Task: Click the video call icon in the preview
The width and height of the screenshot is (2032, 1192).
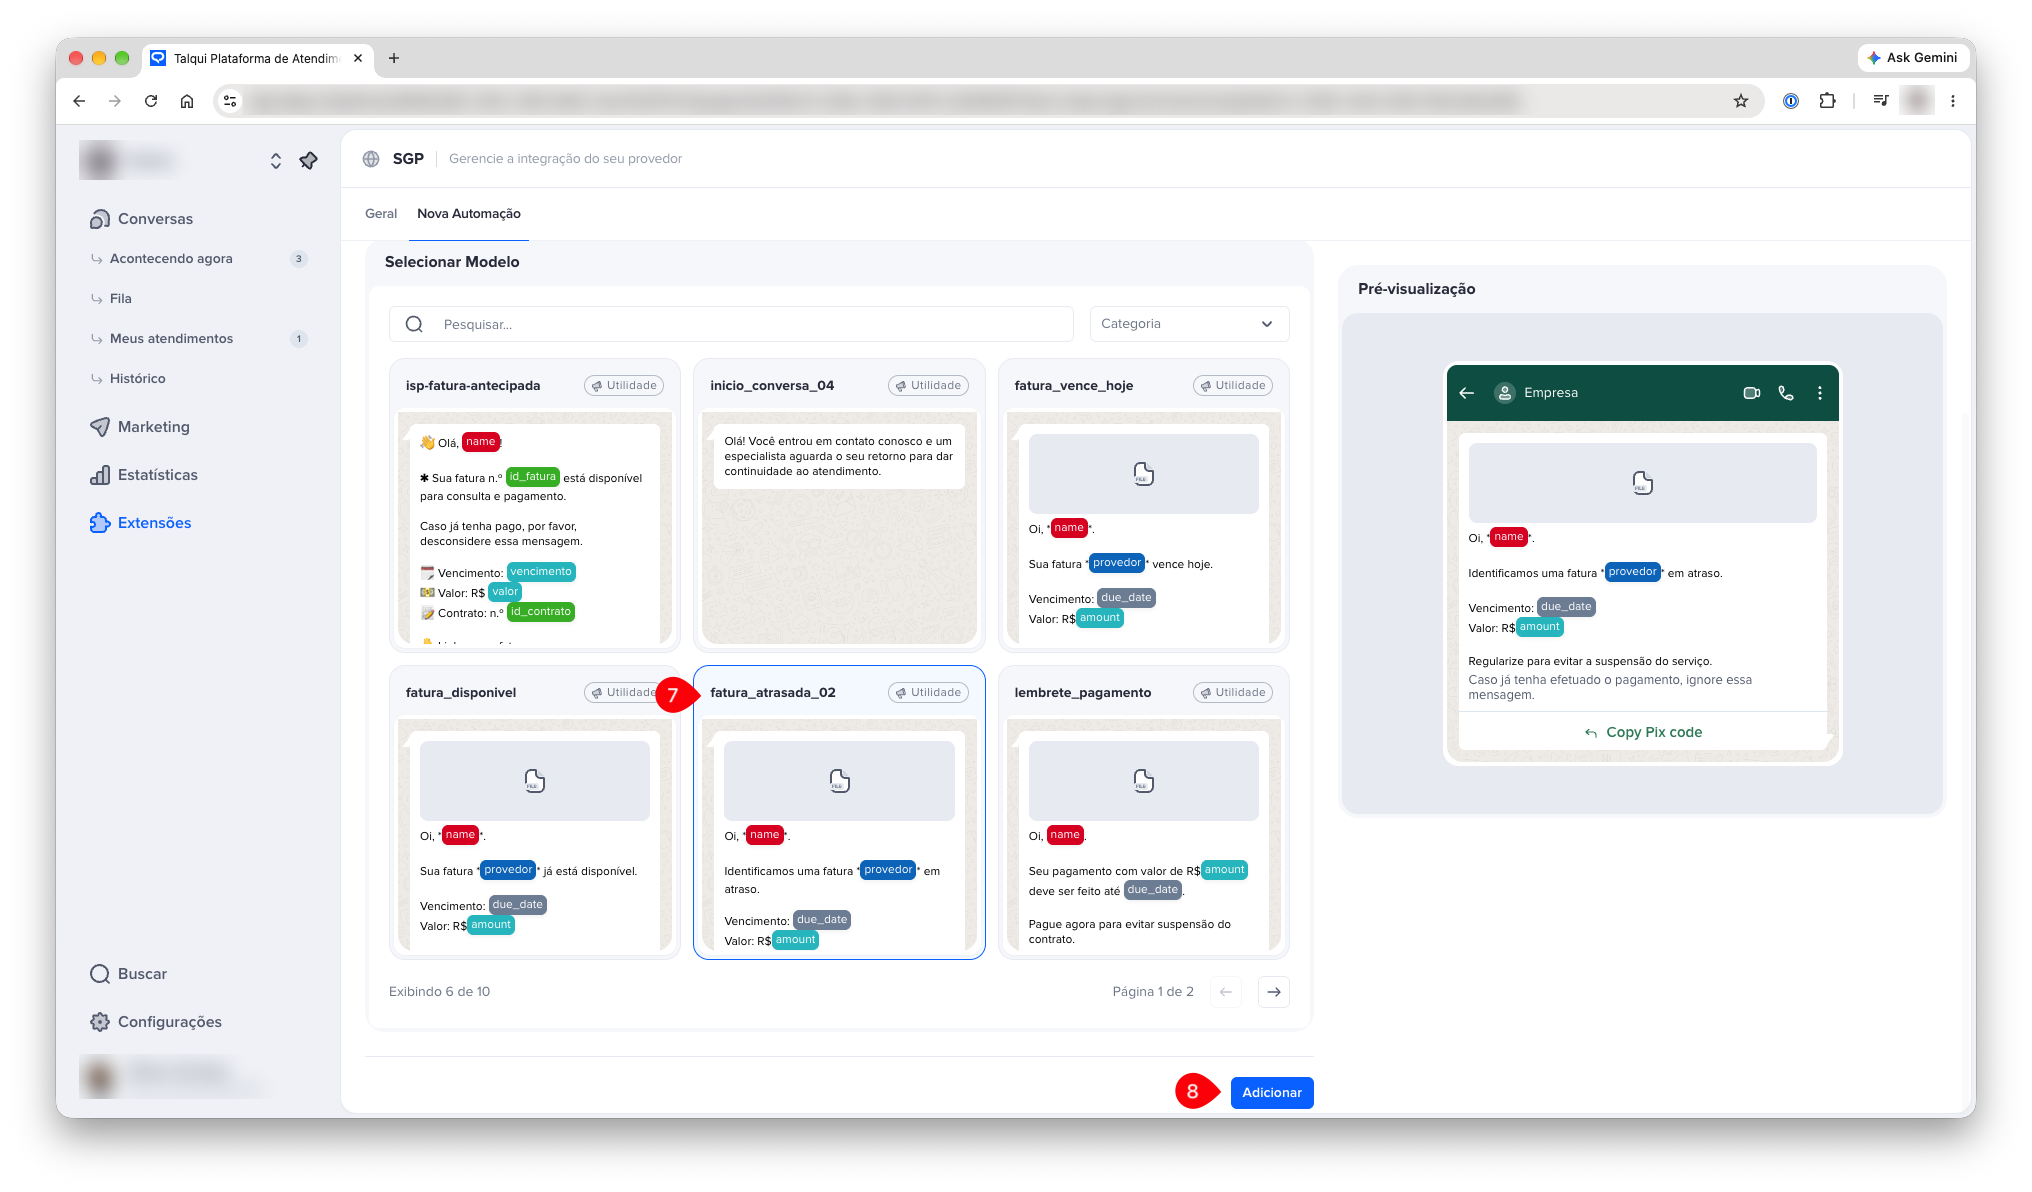Action: coord(1751,393)
